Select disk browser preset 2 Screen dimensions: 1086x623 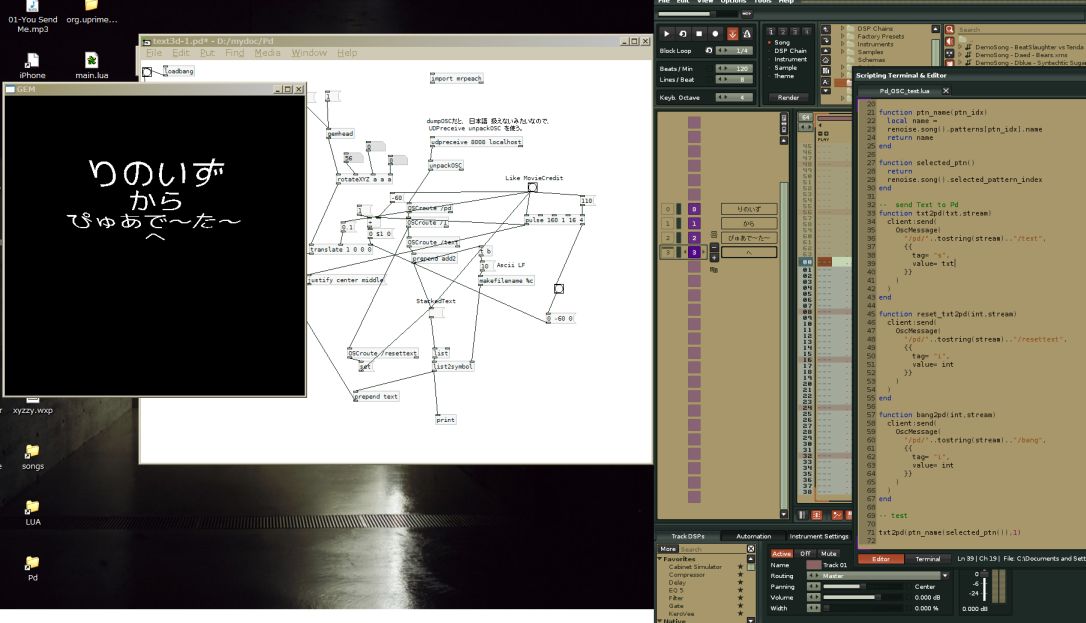(x=783, y=31)
